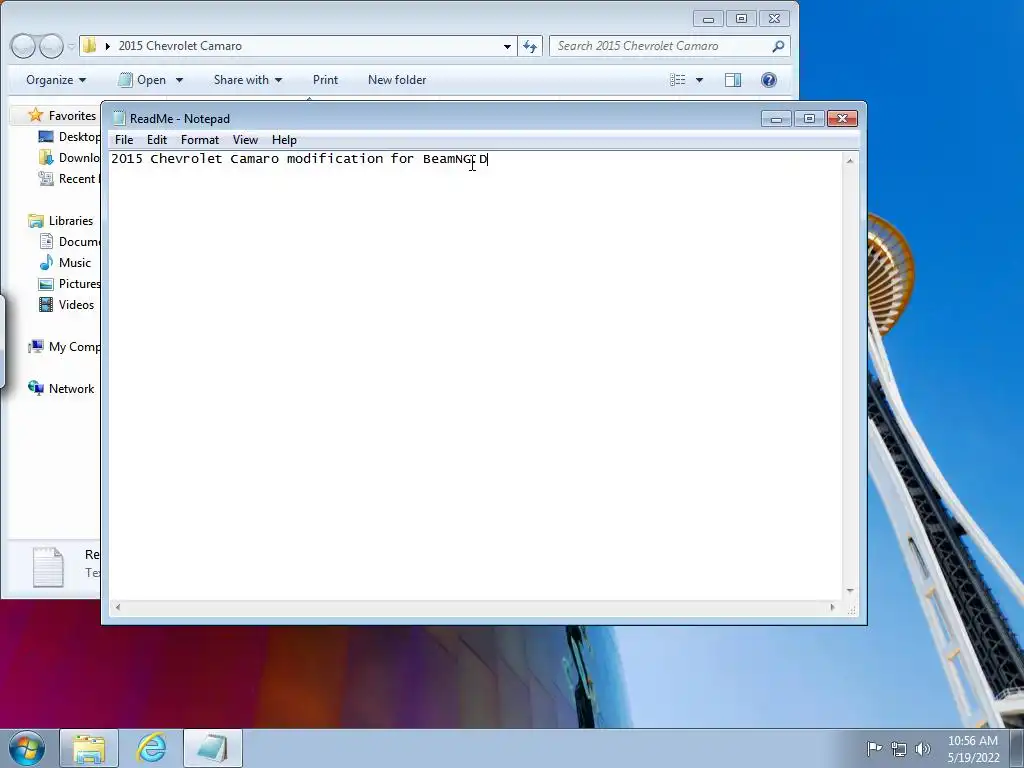This screenshot has width=1024, height=768.
Task: Click network icon in system tray
Action: (899, 748)
